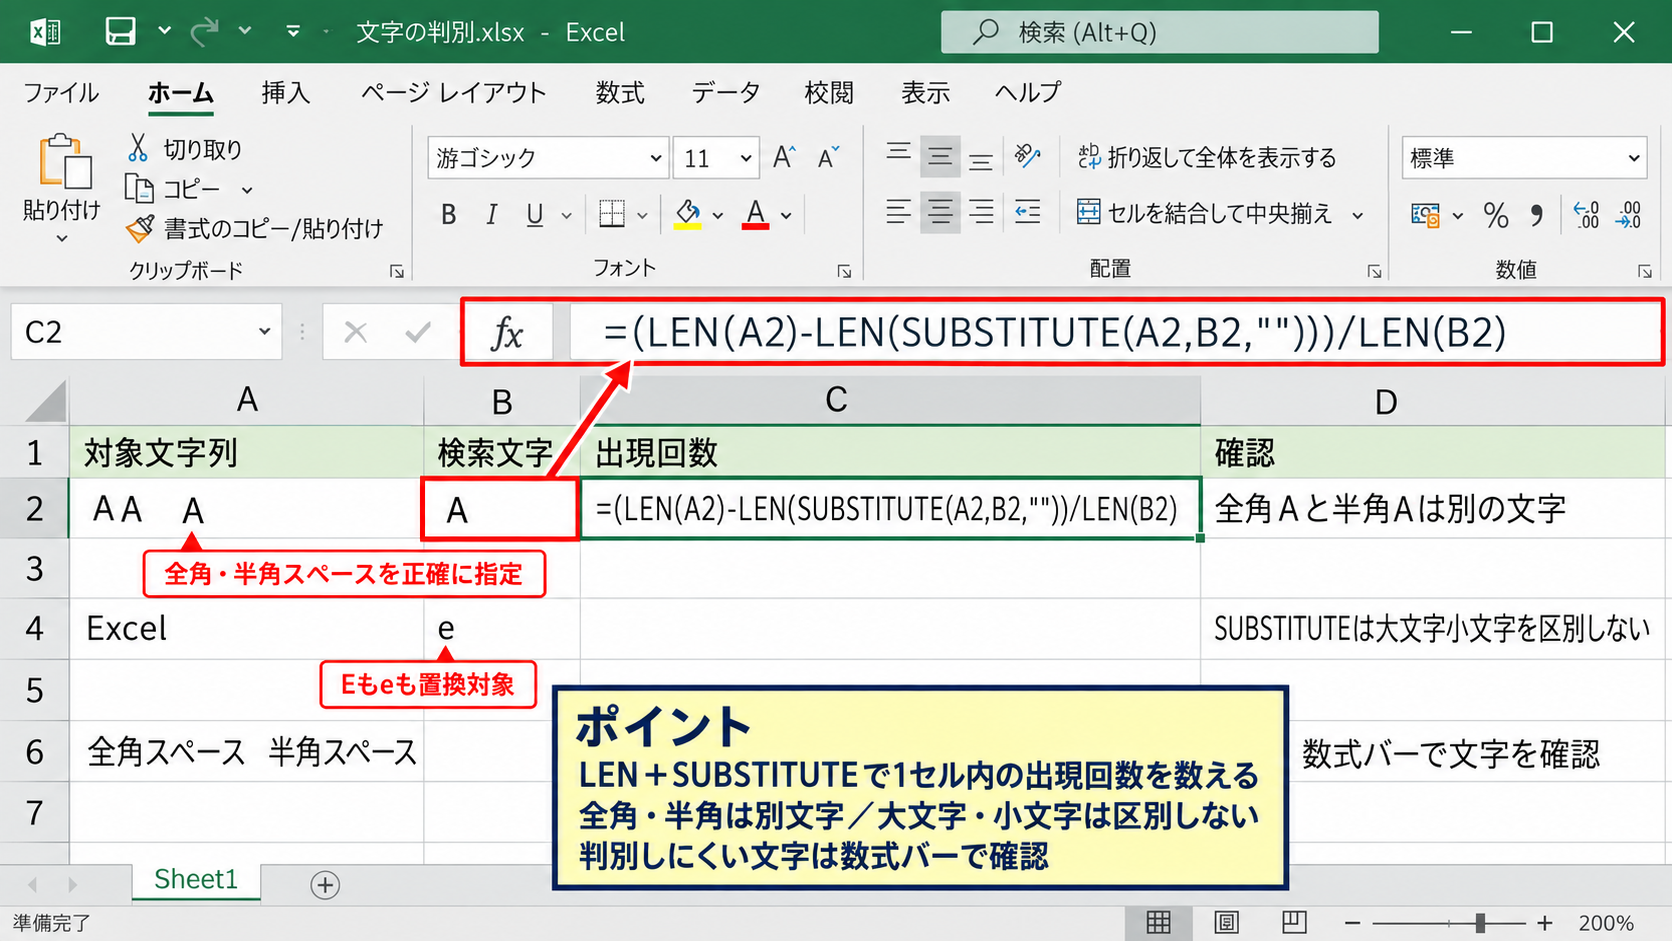
Task: Open the 游ゴシック font name dropdown
Action: point(655,158)
